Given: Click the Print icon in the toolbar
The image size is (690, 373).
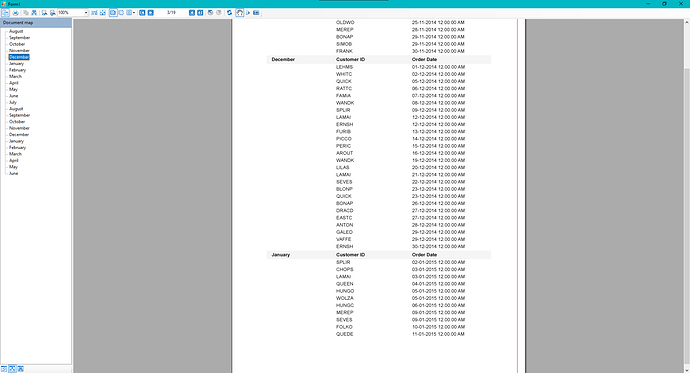Looking at the screenshot, I should [x=15, y=13].
